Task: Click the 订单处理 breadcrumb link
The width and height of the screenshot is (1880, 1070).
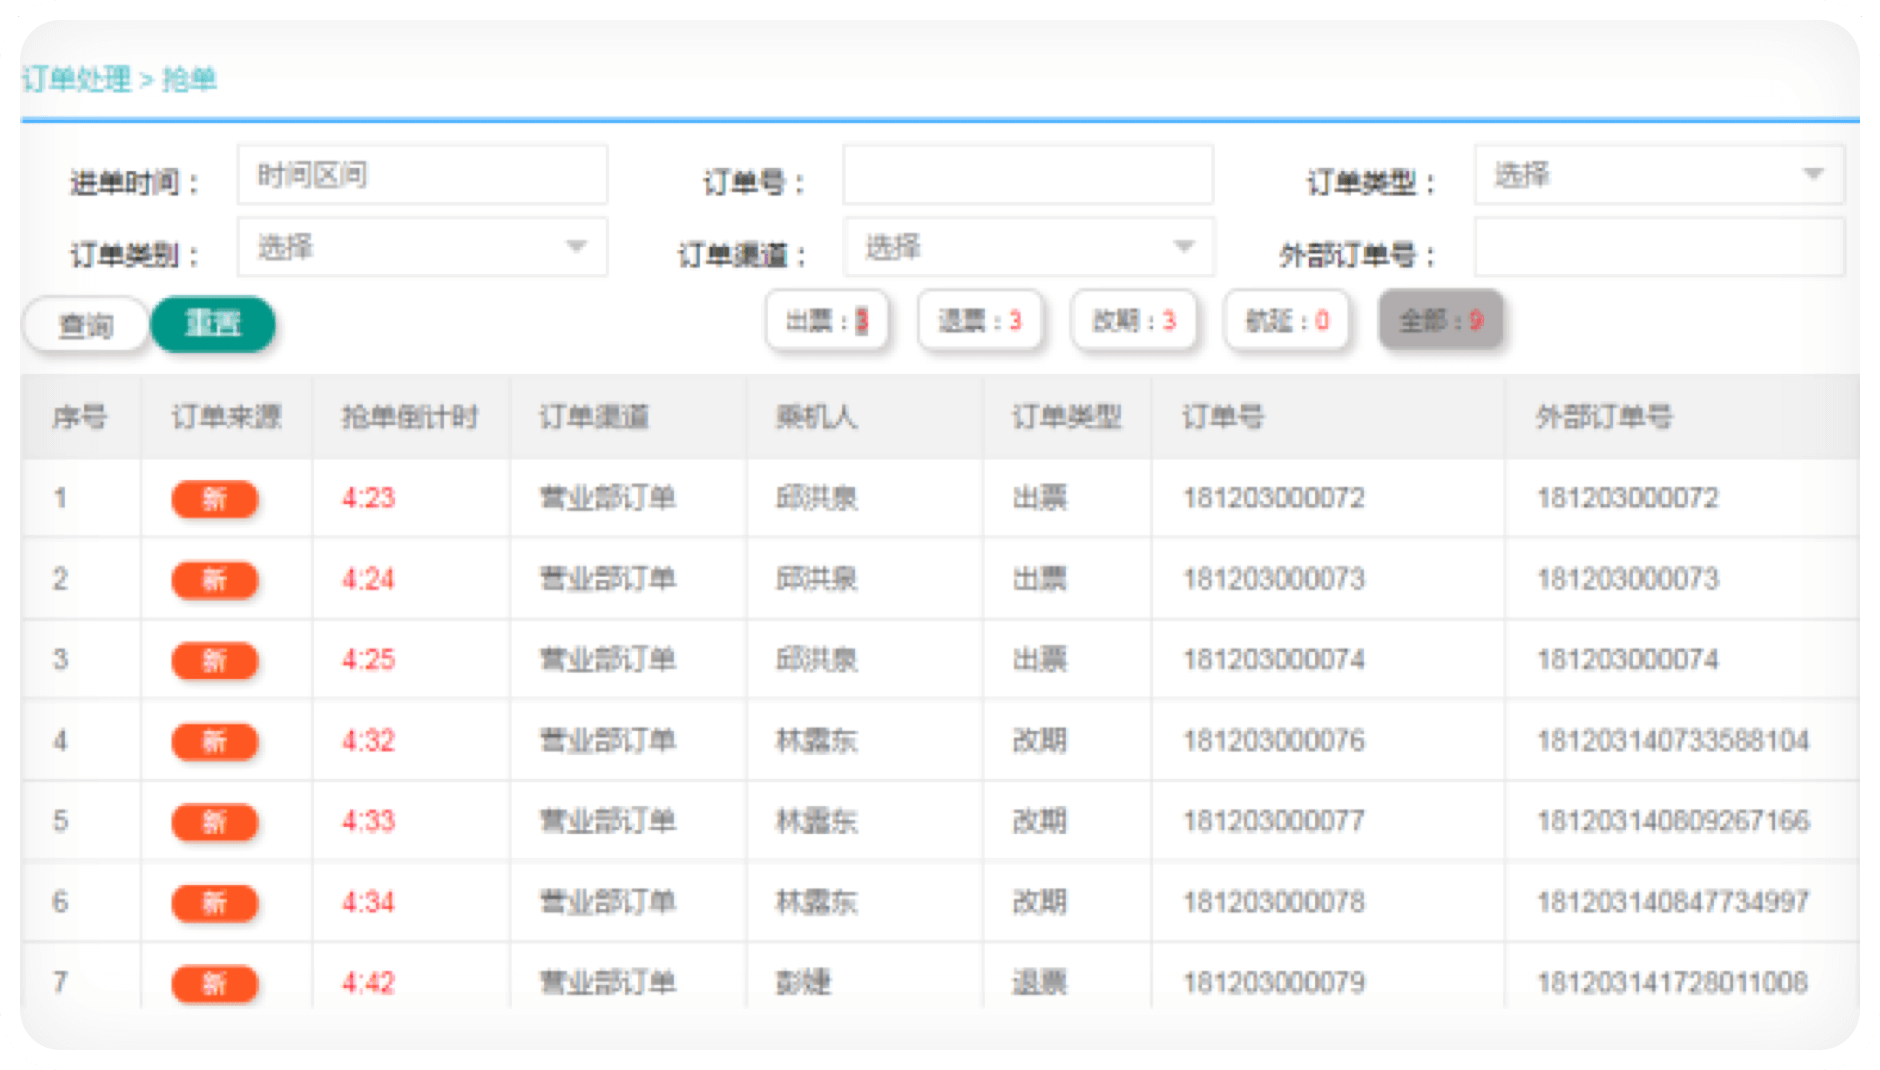Action: tap(76, 79)
